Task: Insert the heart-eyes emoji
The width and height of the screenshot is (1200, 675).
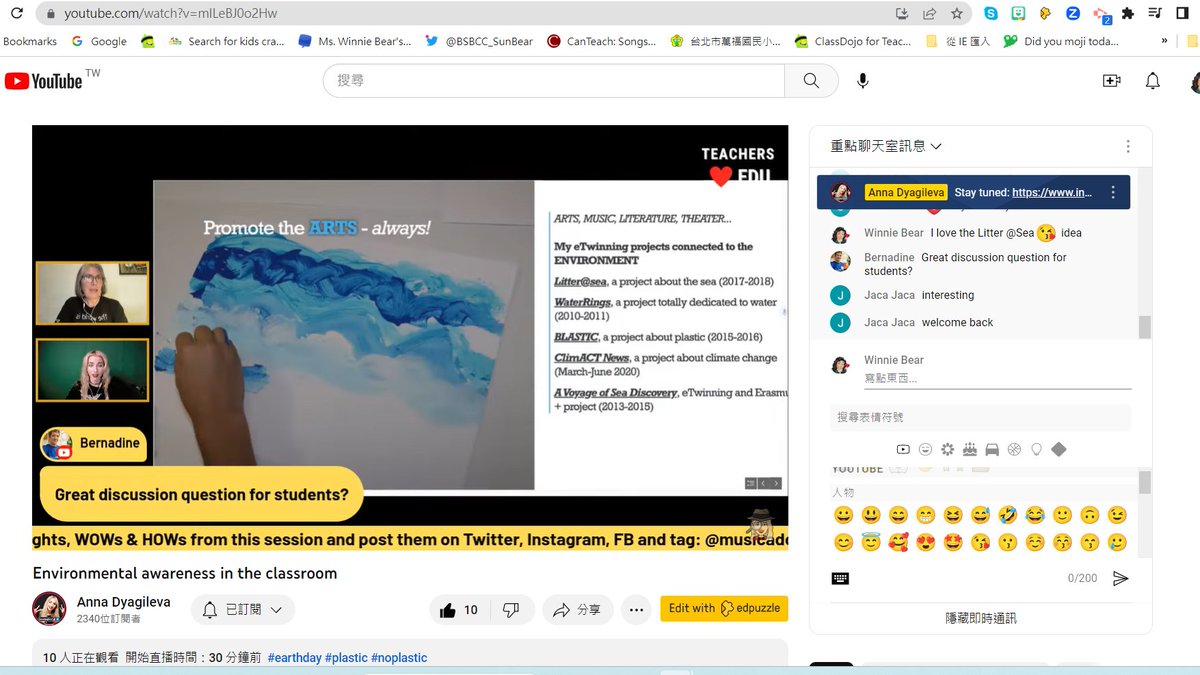Action: click(925, 543)
